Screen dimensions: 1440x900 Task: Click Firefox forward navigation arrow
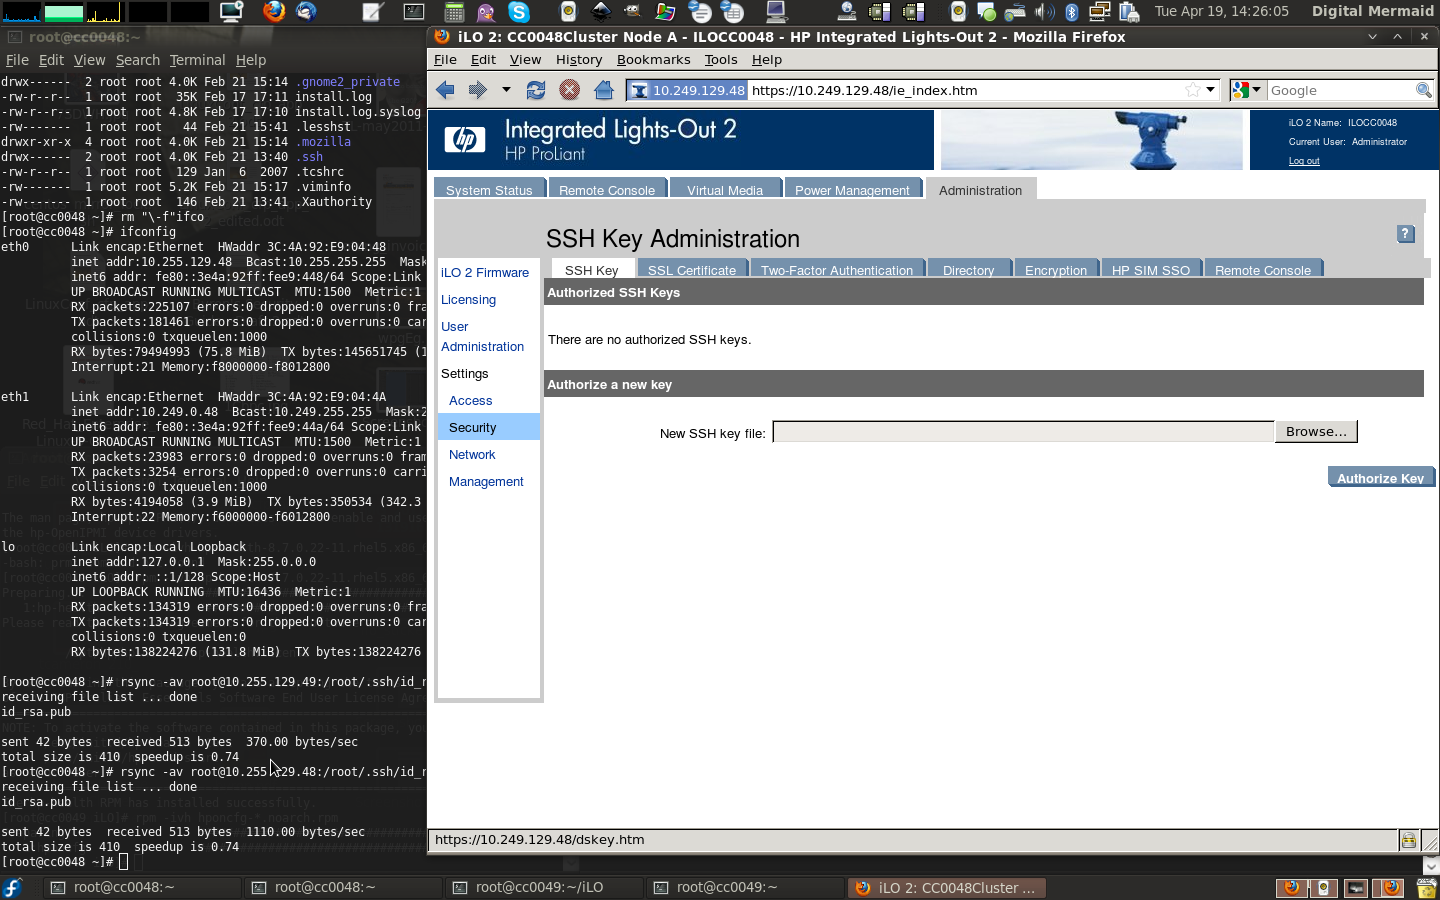pos(477,90)
